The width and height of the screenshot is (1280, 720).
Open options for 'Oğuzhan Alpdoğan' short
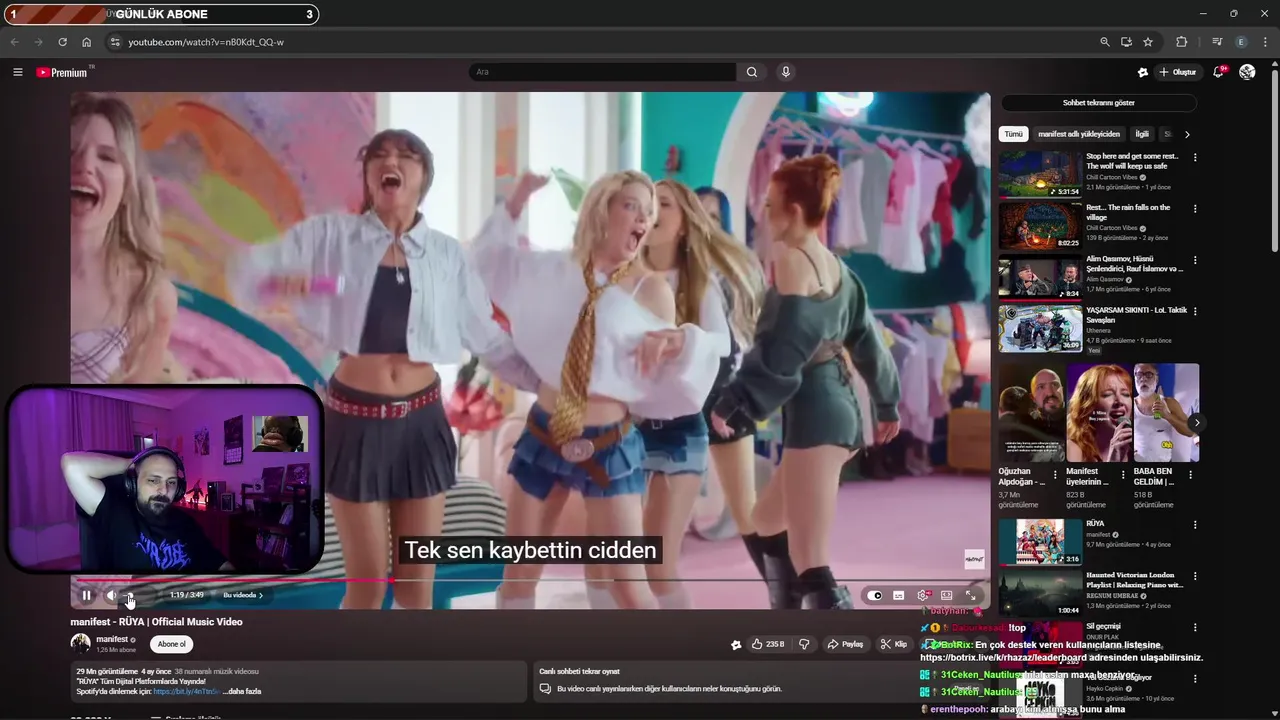tap(1054, 475)
